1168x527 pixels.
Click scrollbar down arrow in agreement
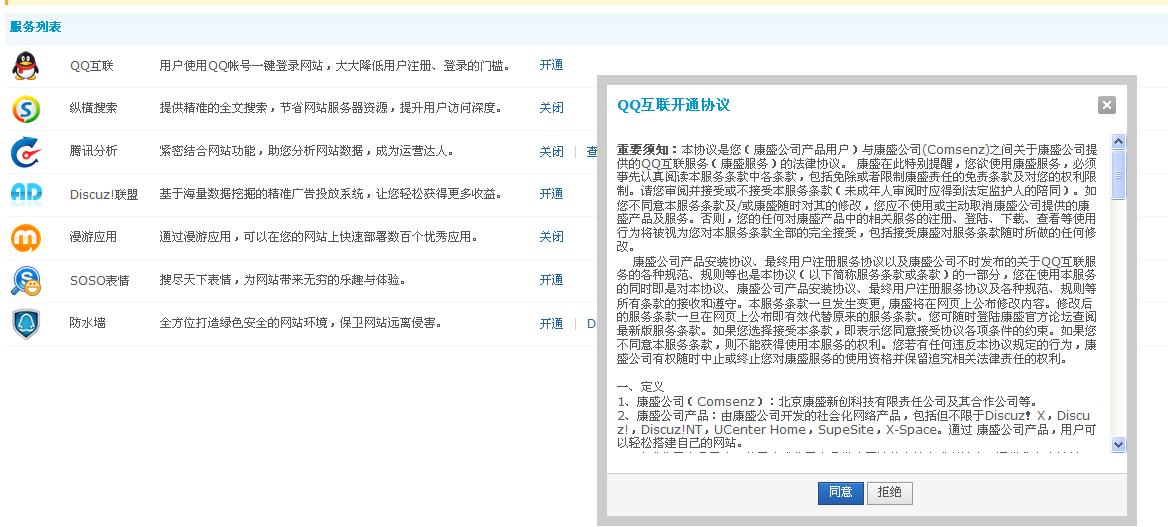click(1118, 444)
